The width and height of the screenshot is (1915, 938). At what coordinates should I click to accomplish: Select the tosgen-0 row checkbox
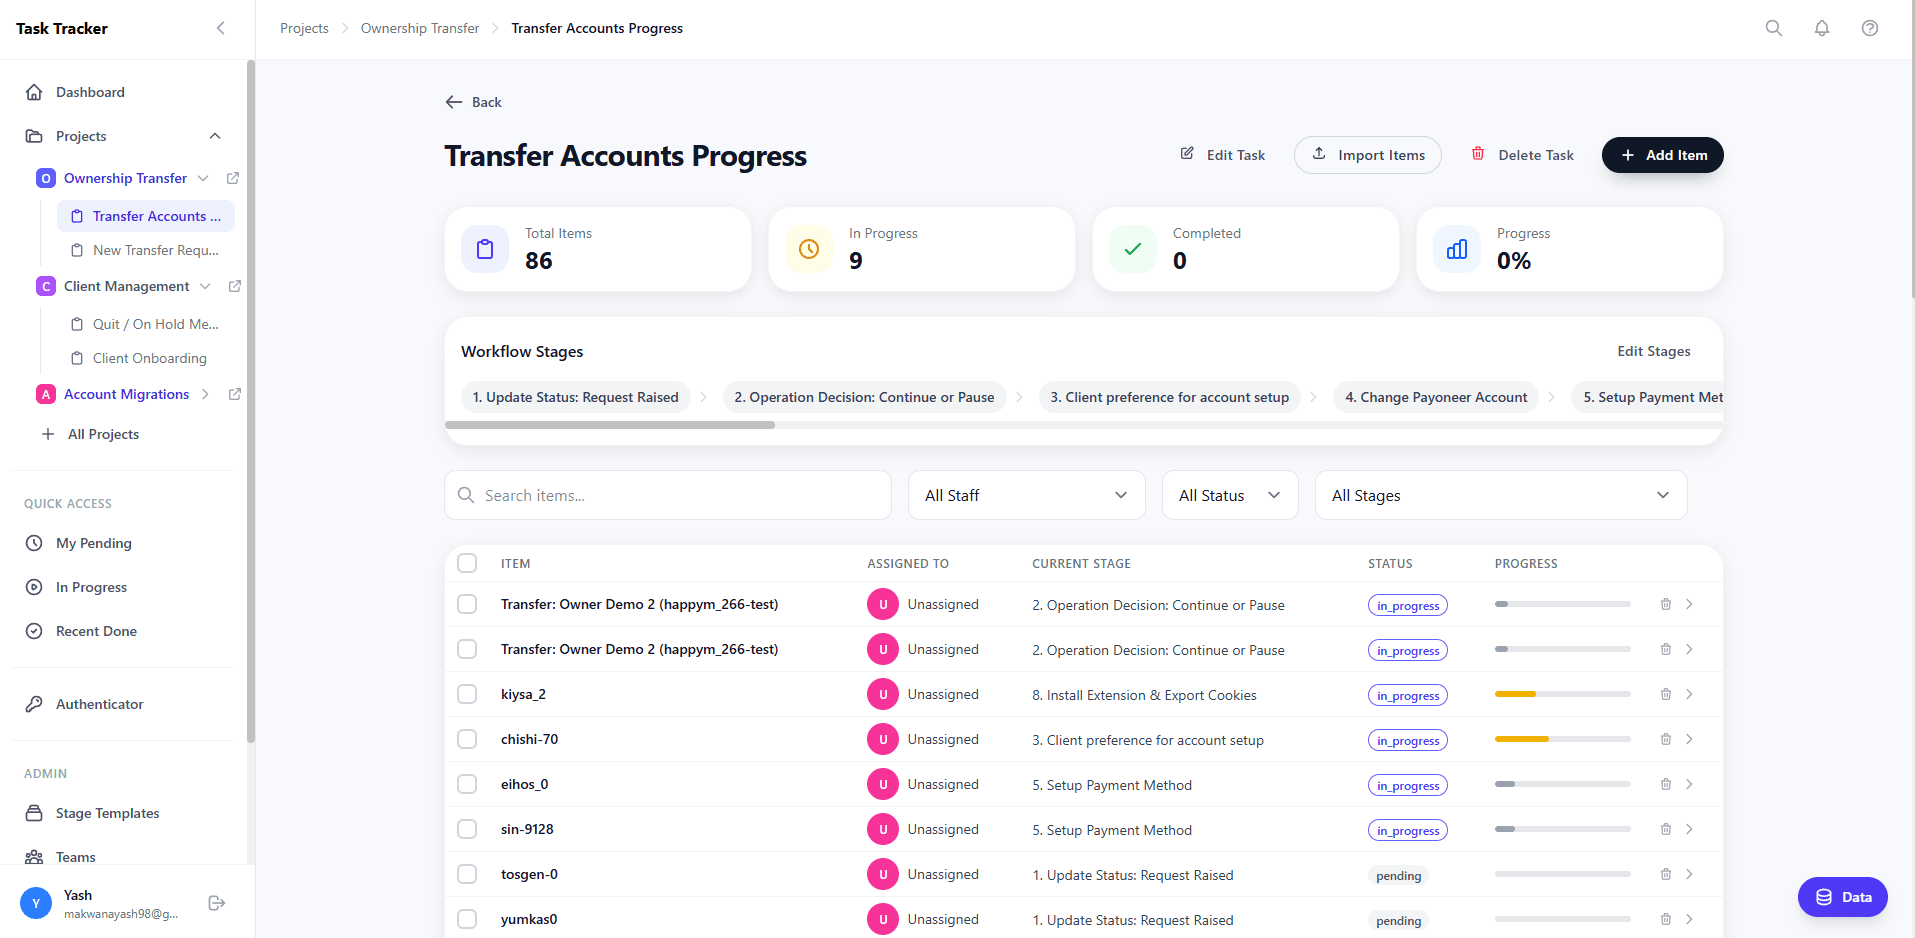point(467,874)
